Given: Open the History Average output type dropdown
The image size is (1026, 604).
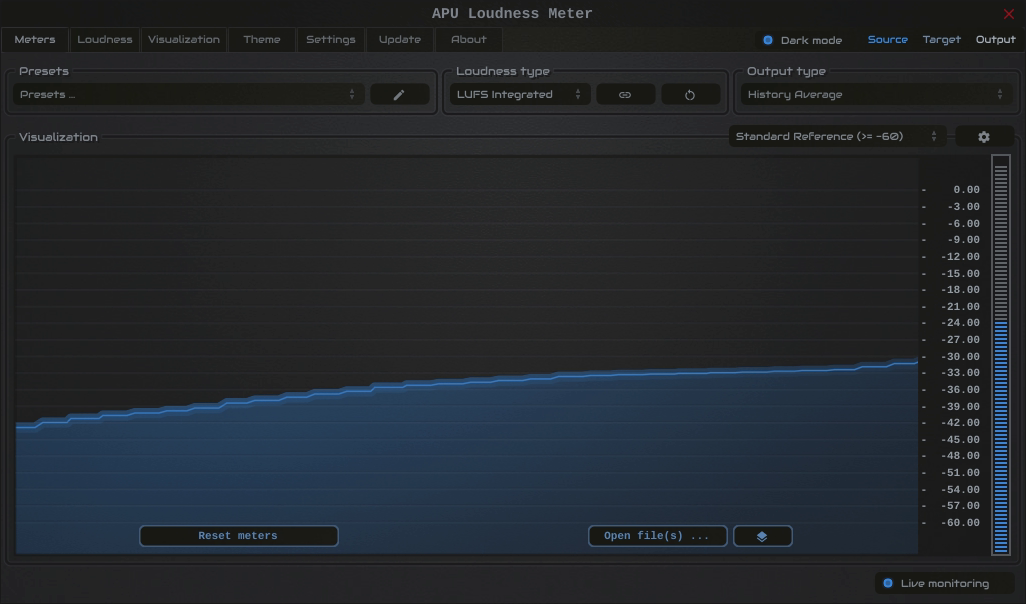Looking at the screenshot, I should point(876,95).
